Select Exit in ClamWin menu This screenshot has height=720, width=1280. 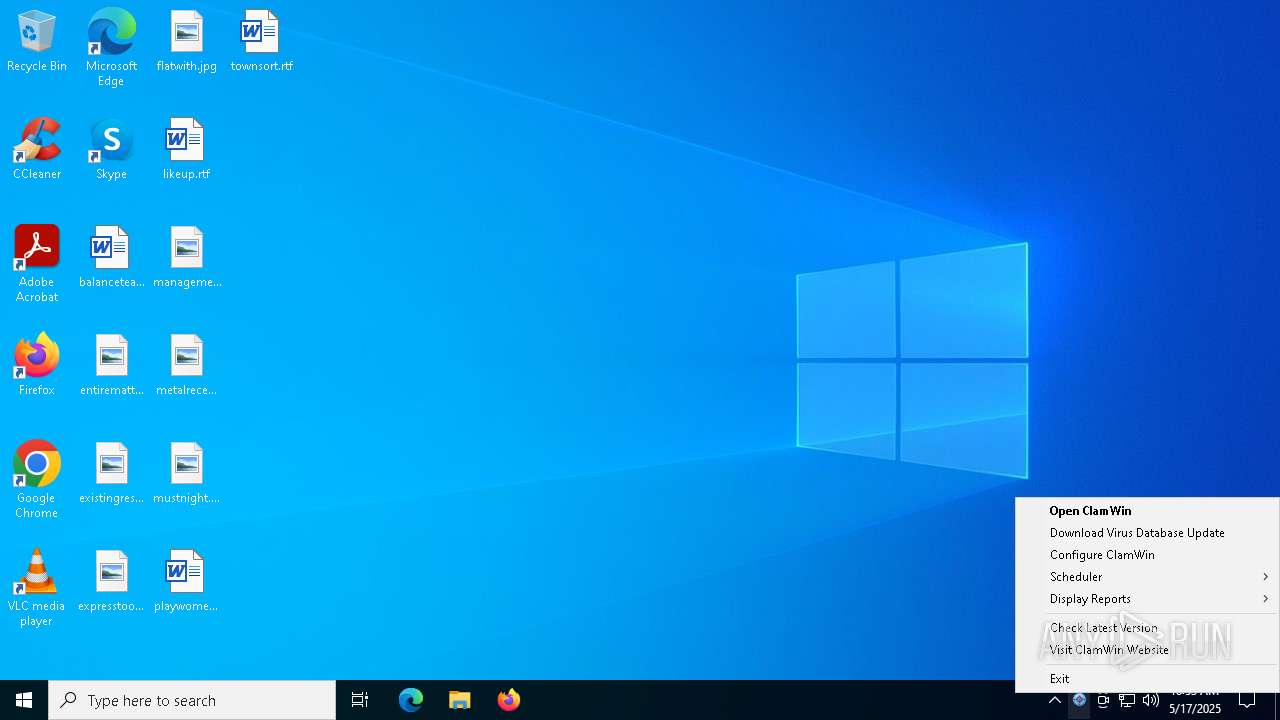1147,679
